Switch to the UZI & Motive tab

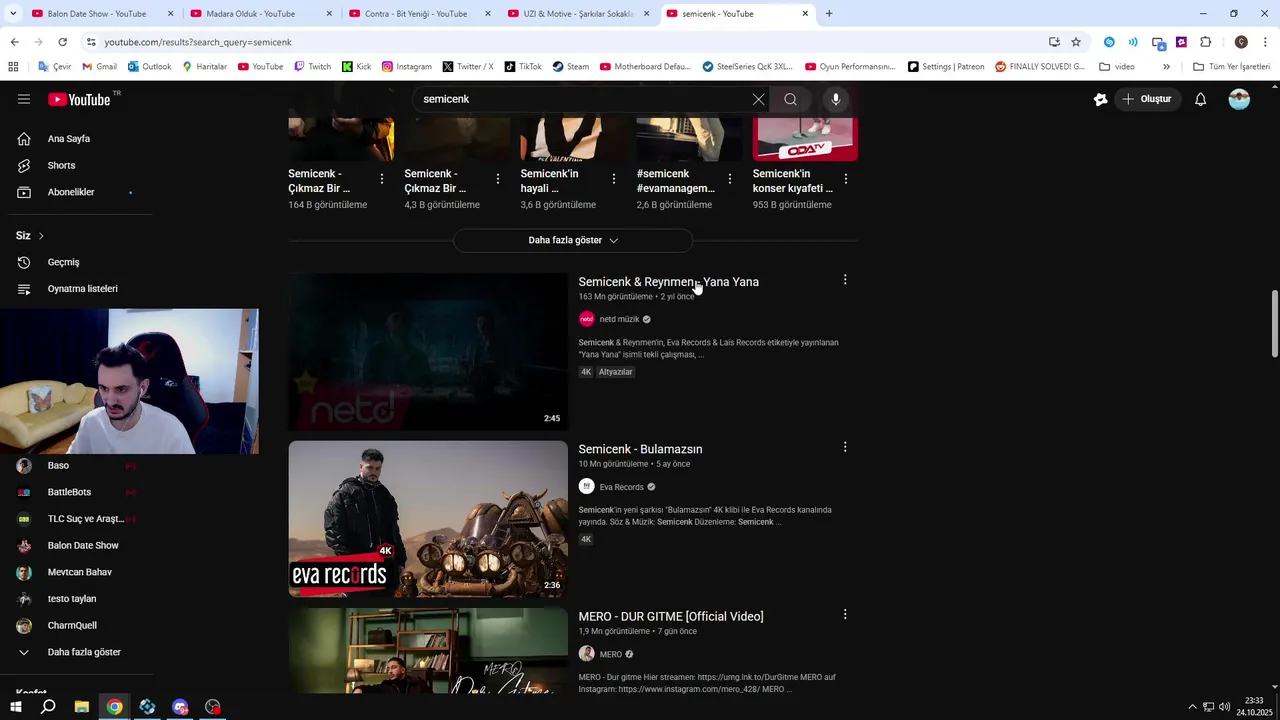coord(578,14)
